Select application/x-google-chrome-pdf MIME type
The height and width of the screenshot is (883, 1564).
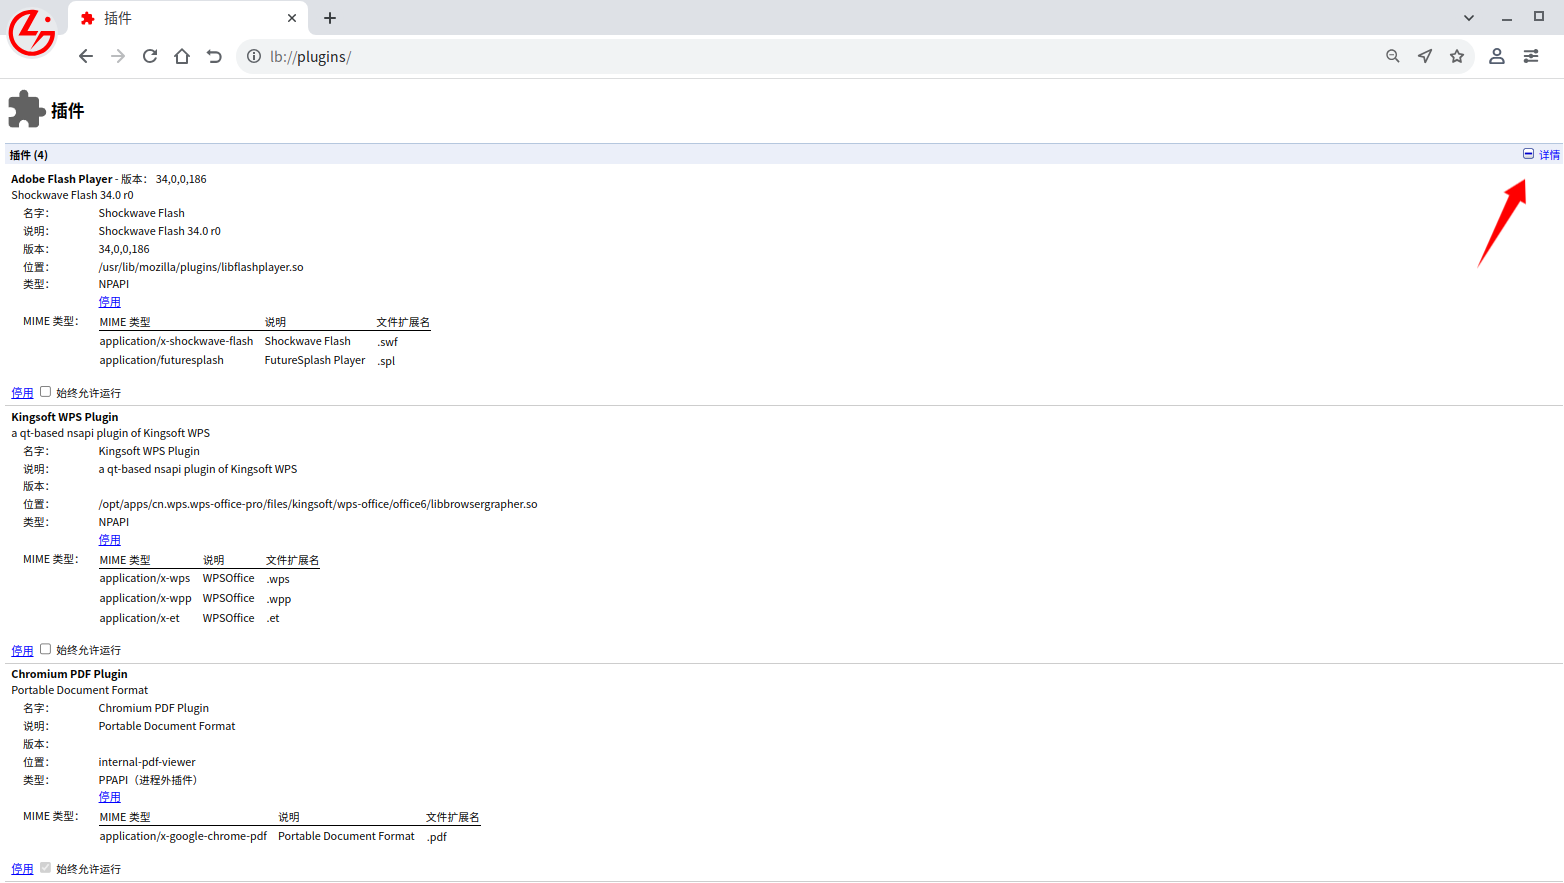183,836
